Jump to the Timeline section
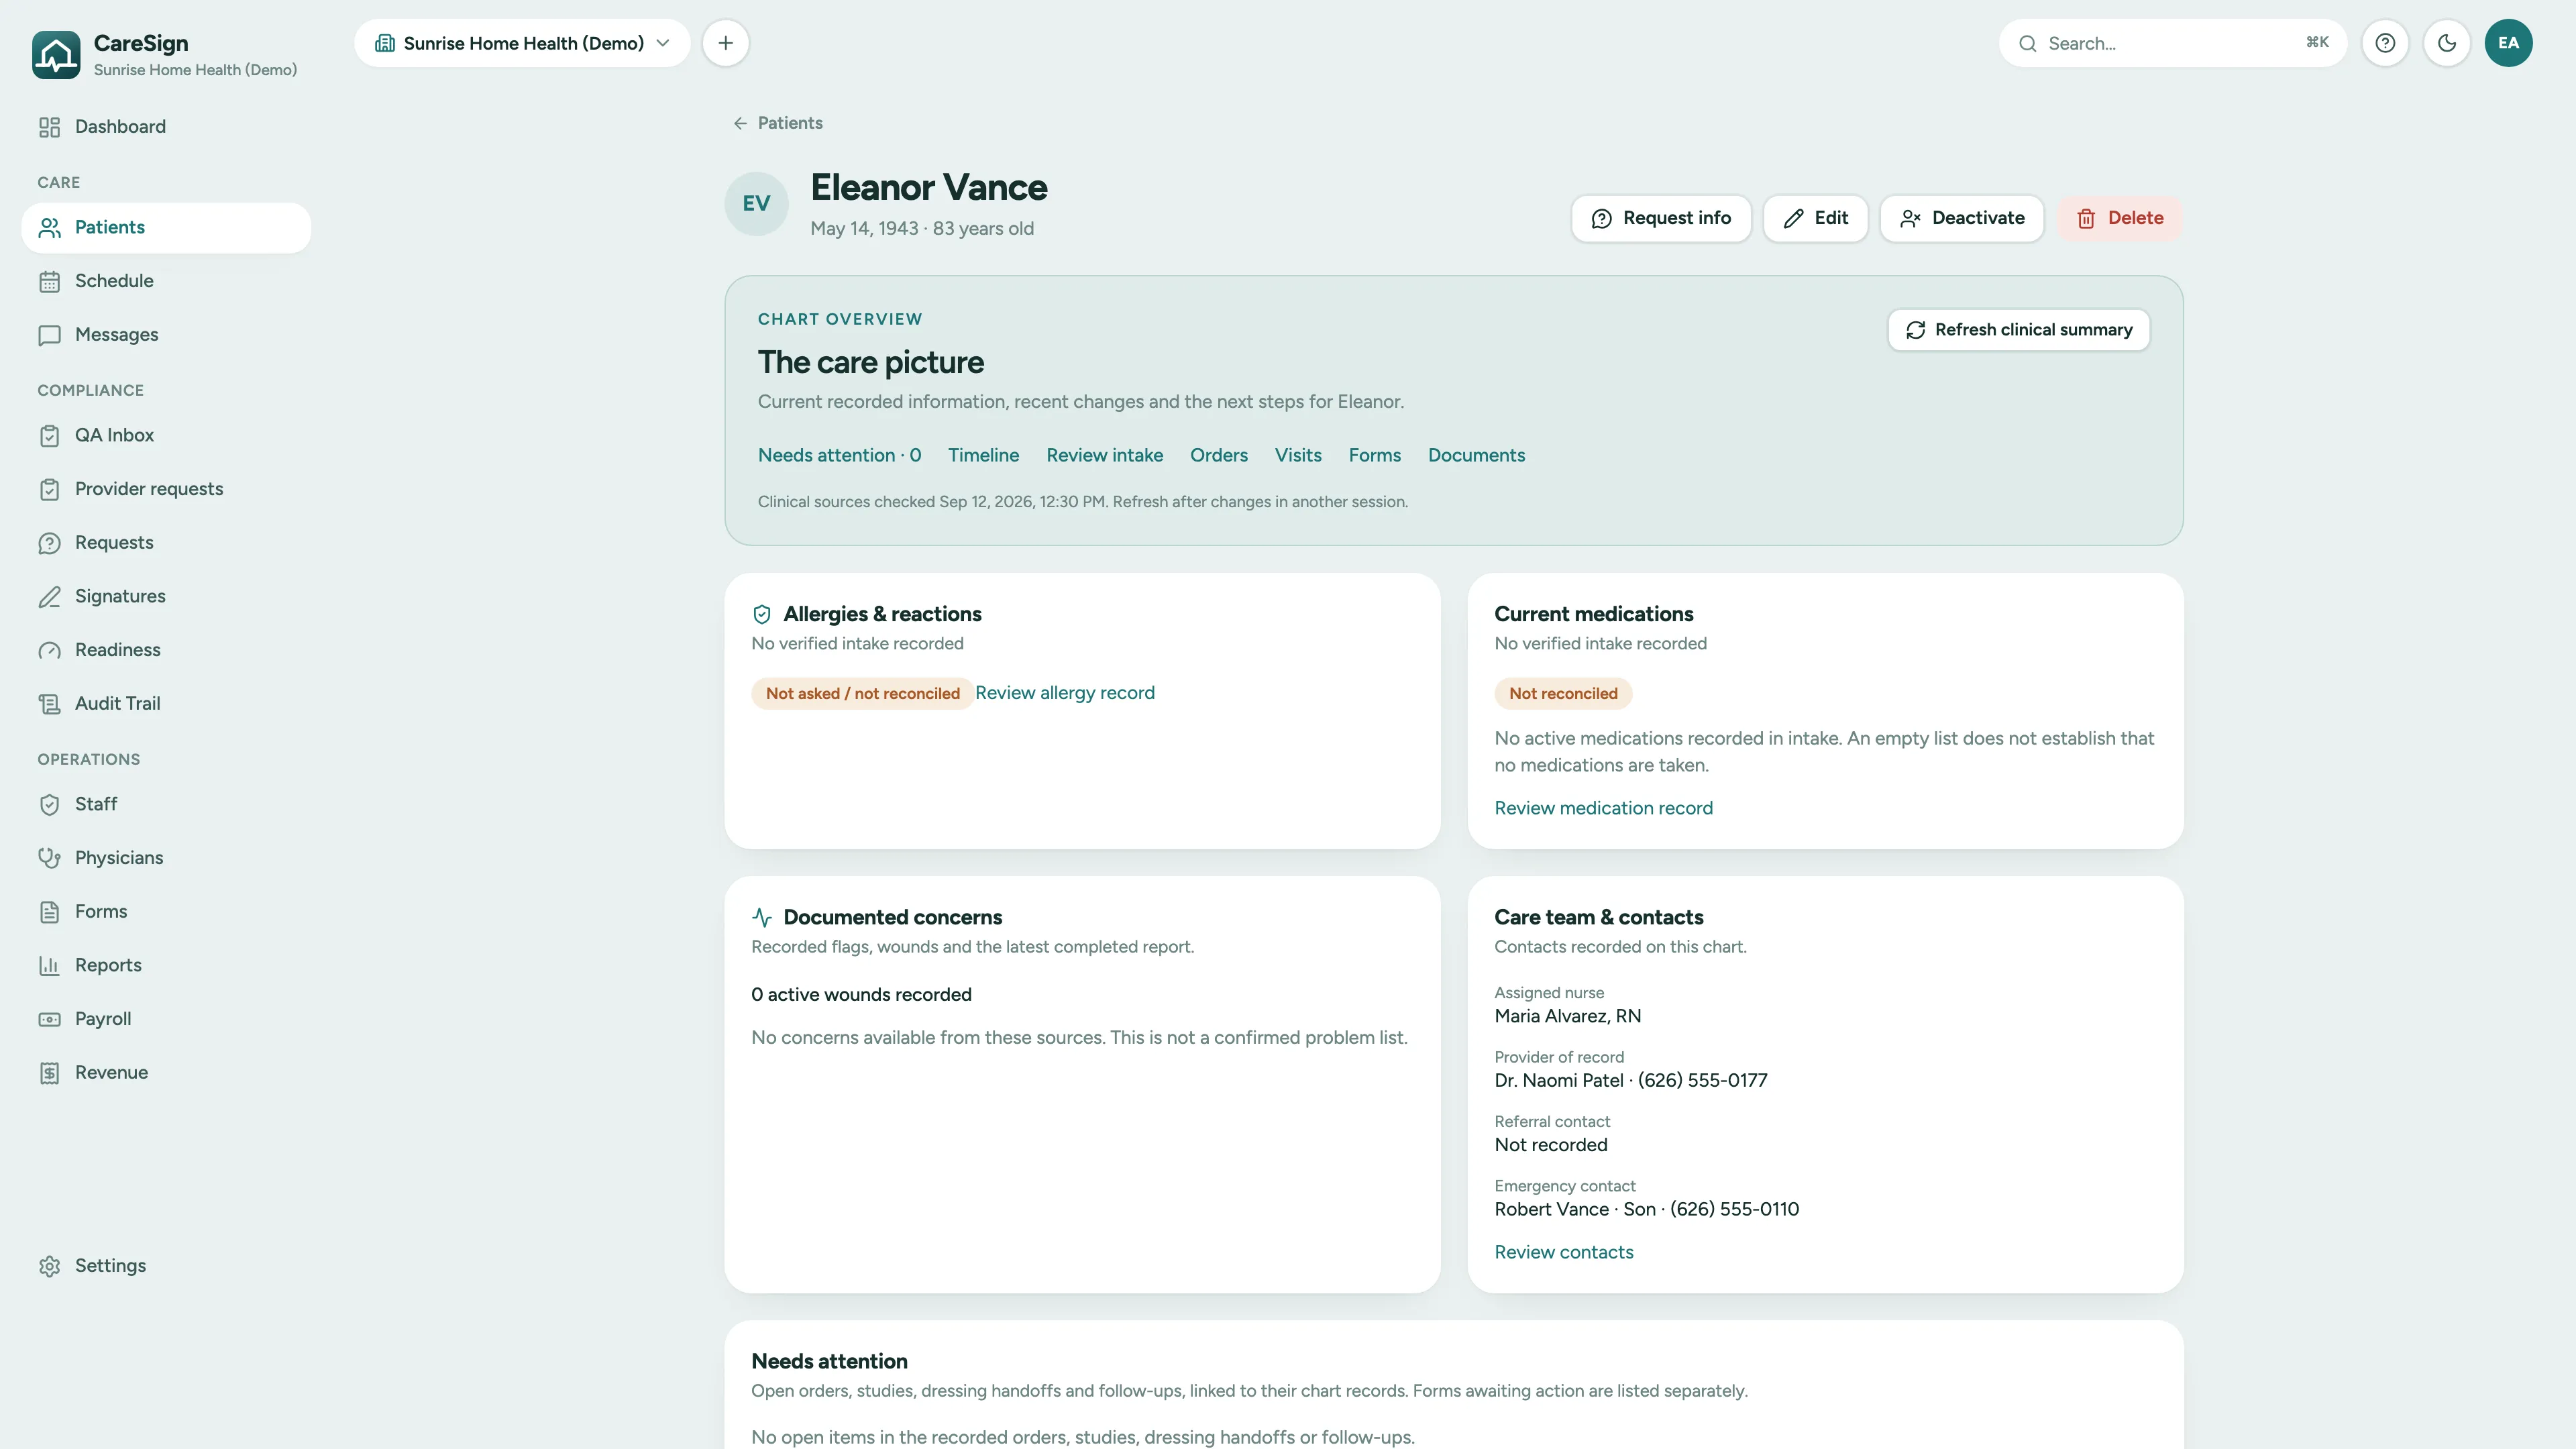This screenshot has height=1449, width=2576. tap(983, 455)
